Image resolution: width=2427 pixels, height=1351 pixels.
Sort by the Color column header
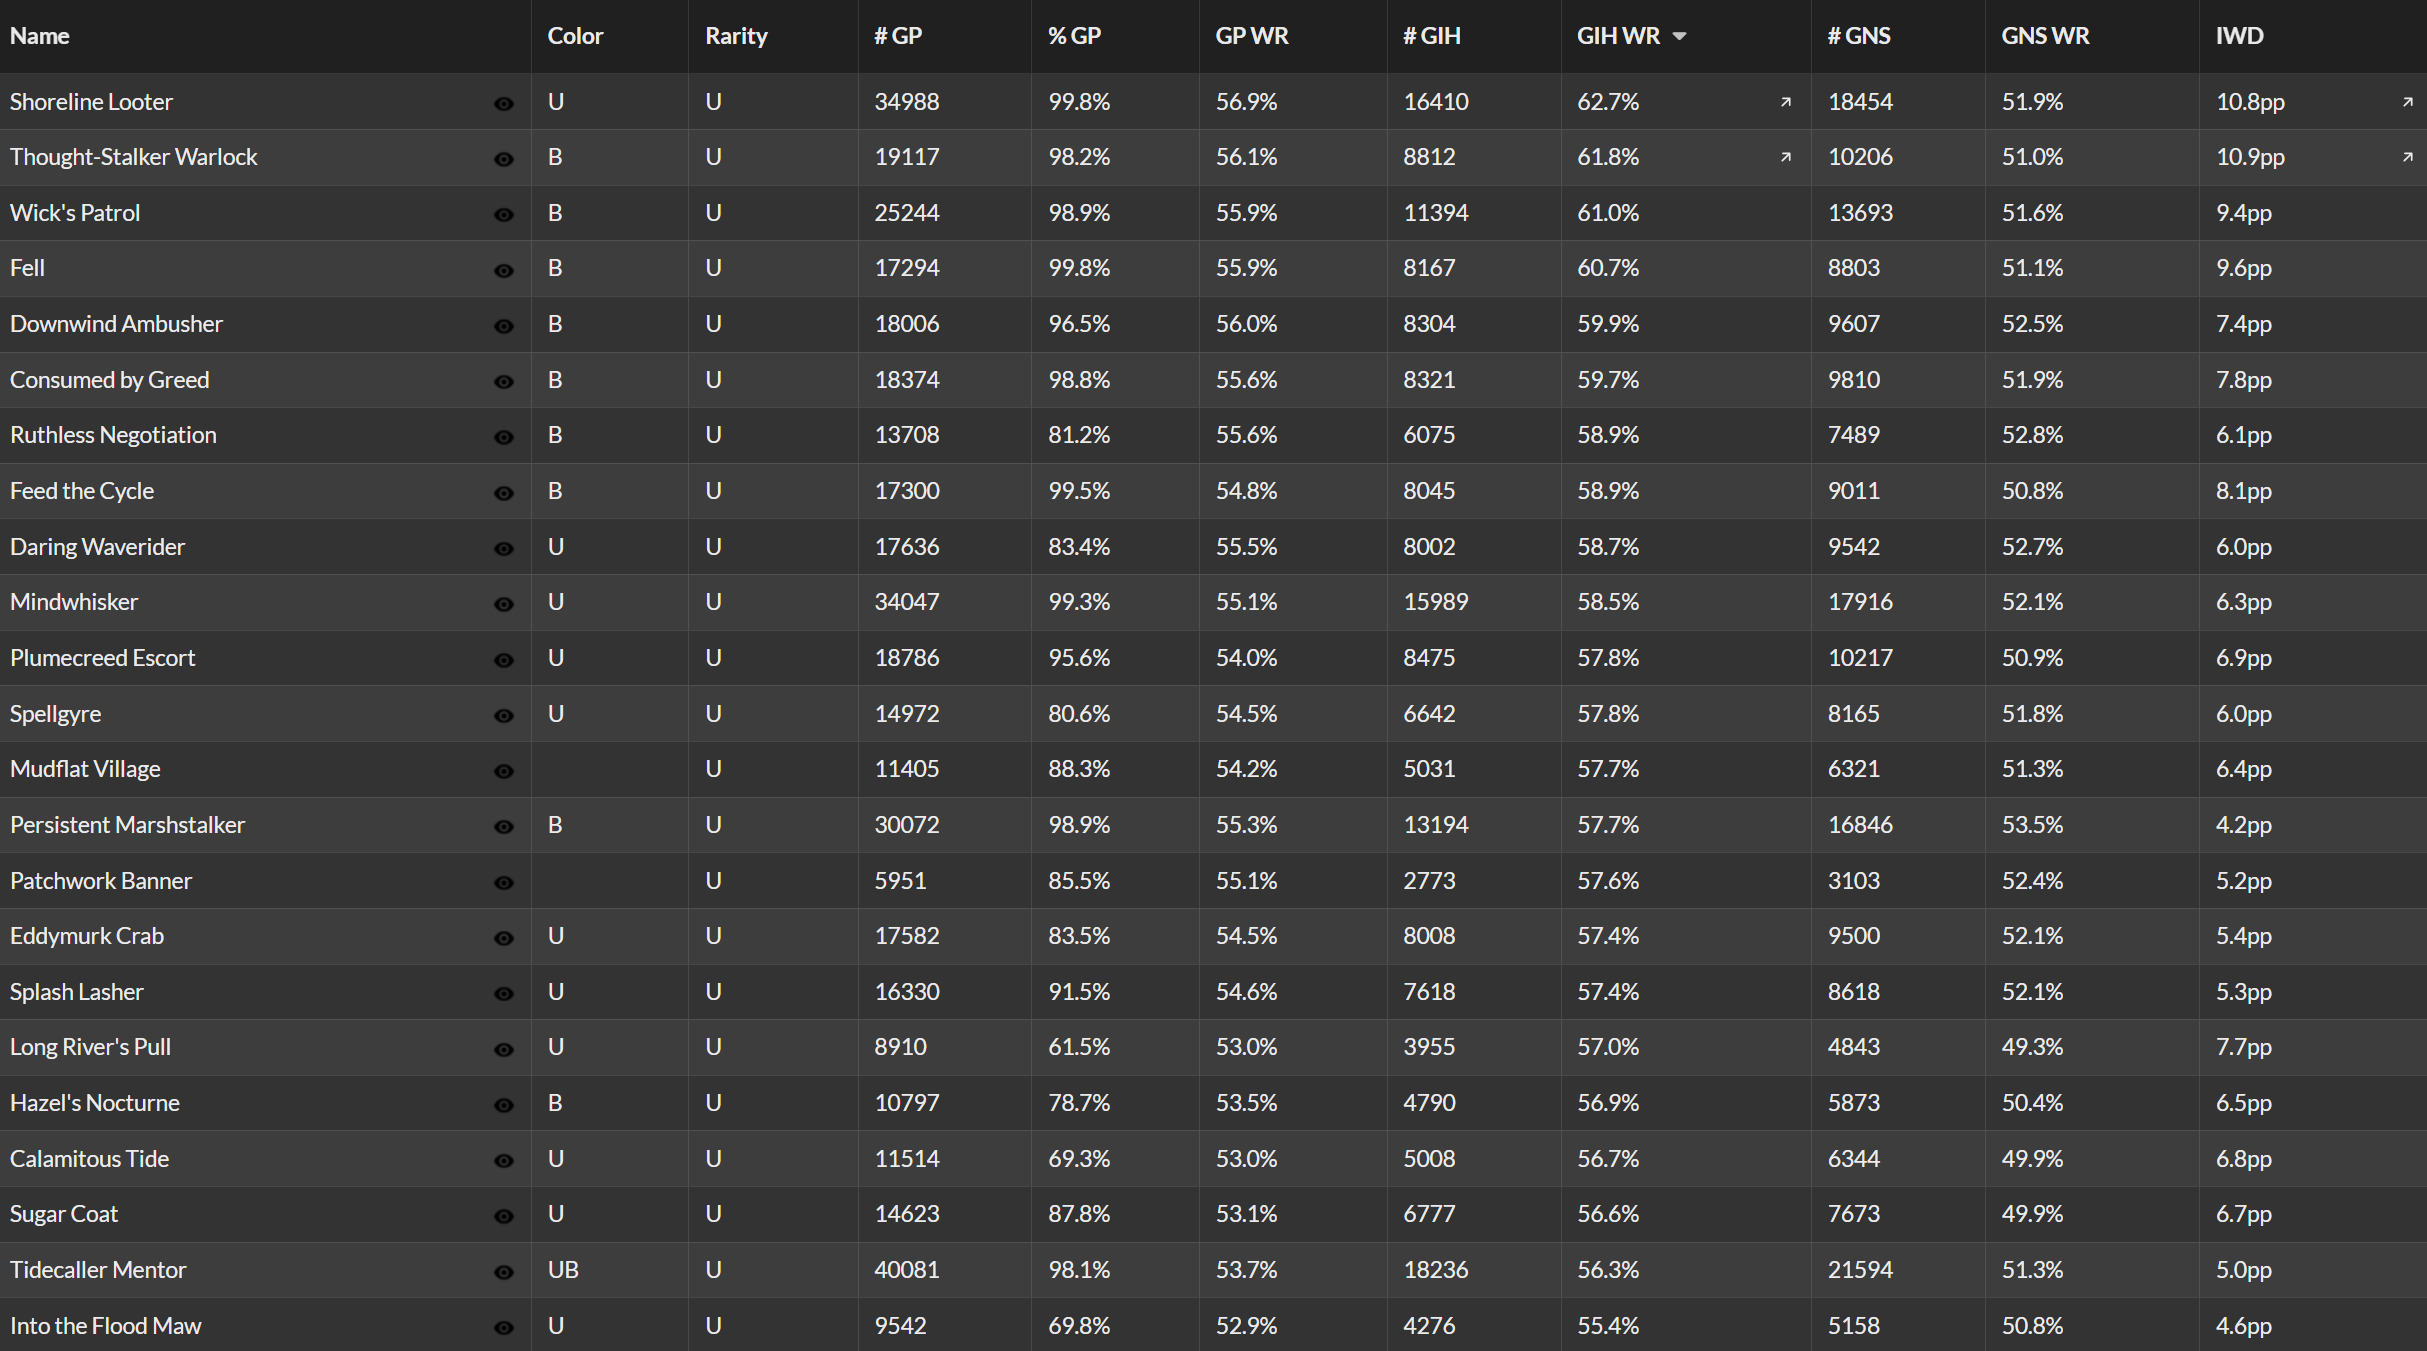(x=575, y=36)
